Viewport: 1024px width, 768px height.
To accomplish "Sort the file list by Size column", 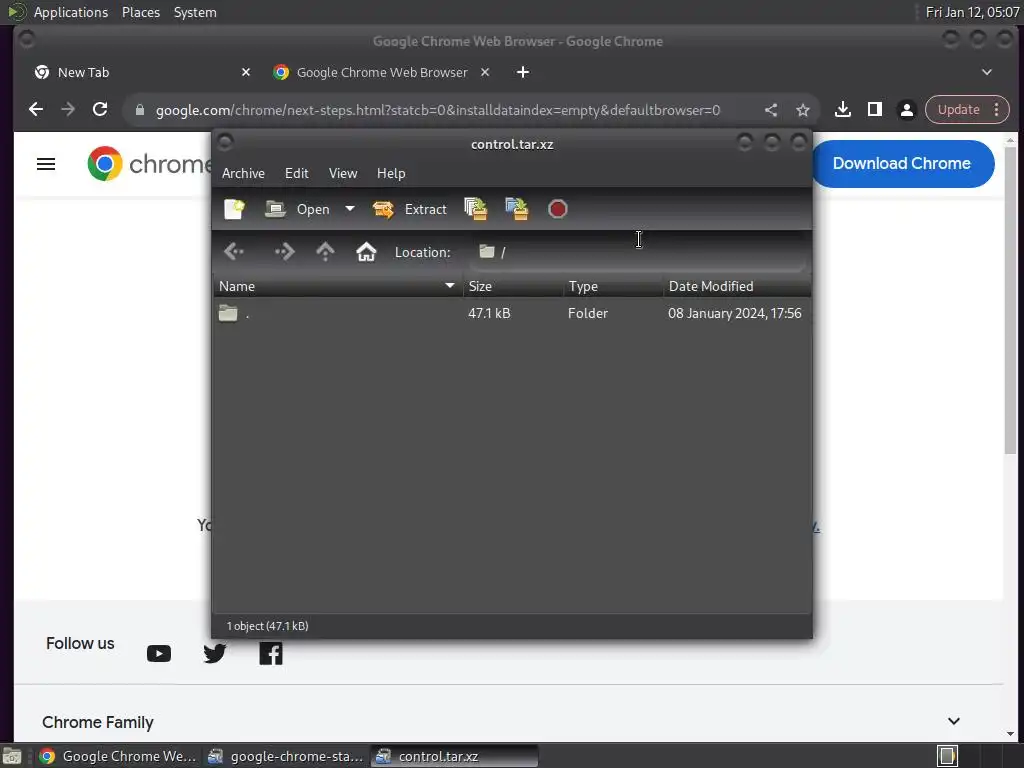I will (x=513, y=287).
